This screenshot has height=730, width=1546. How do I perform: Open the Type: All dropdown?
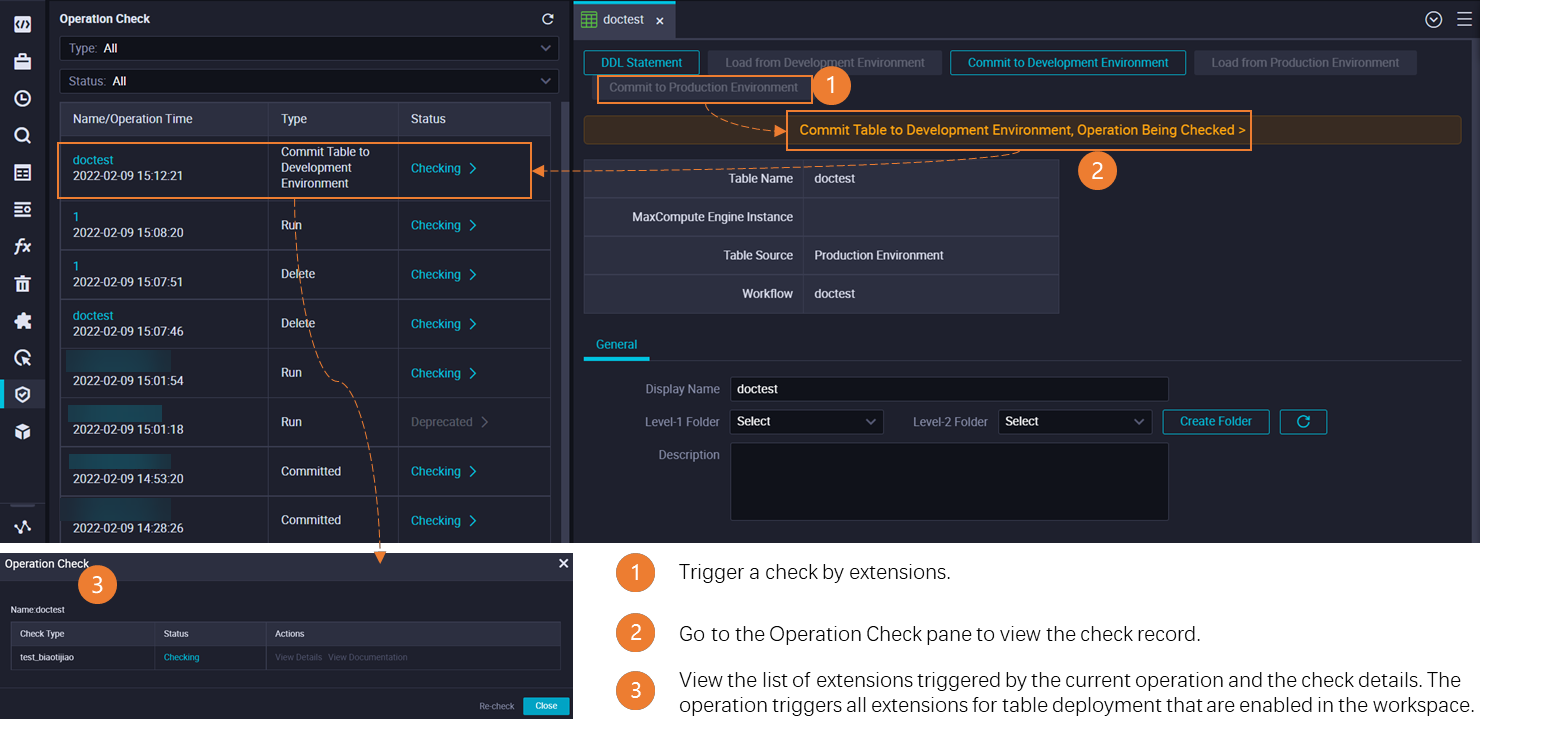coord(309,48)
